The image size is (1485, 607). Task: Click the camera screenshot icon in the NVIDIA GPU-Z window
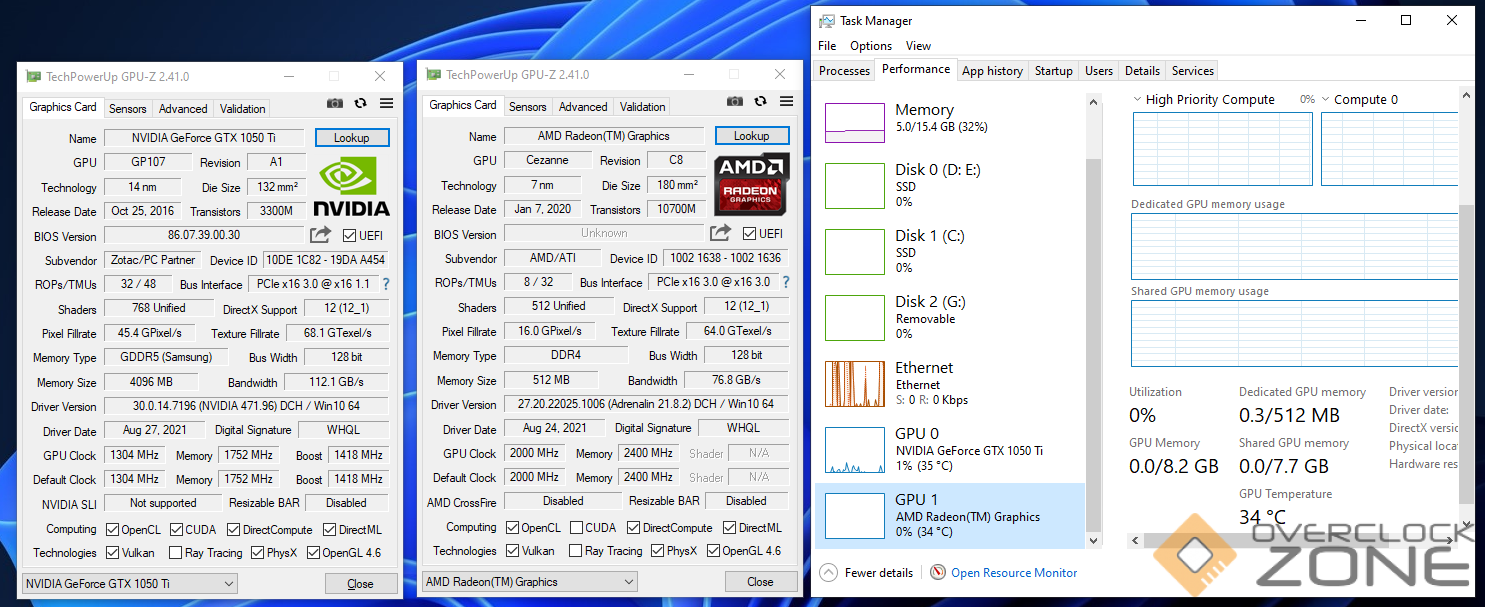point(335,103)
